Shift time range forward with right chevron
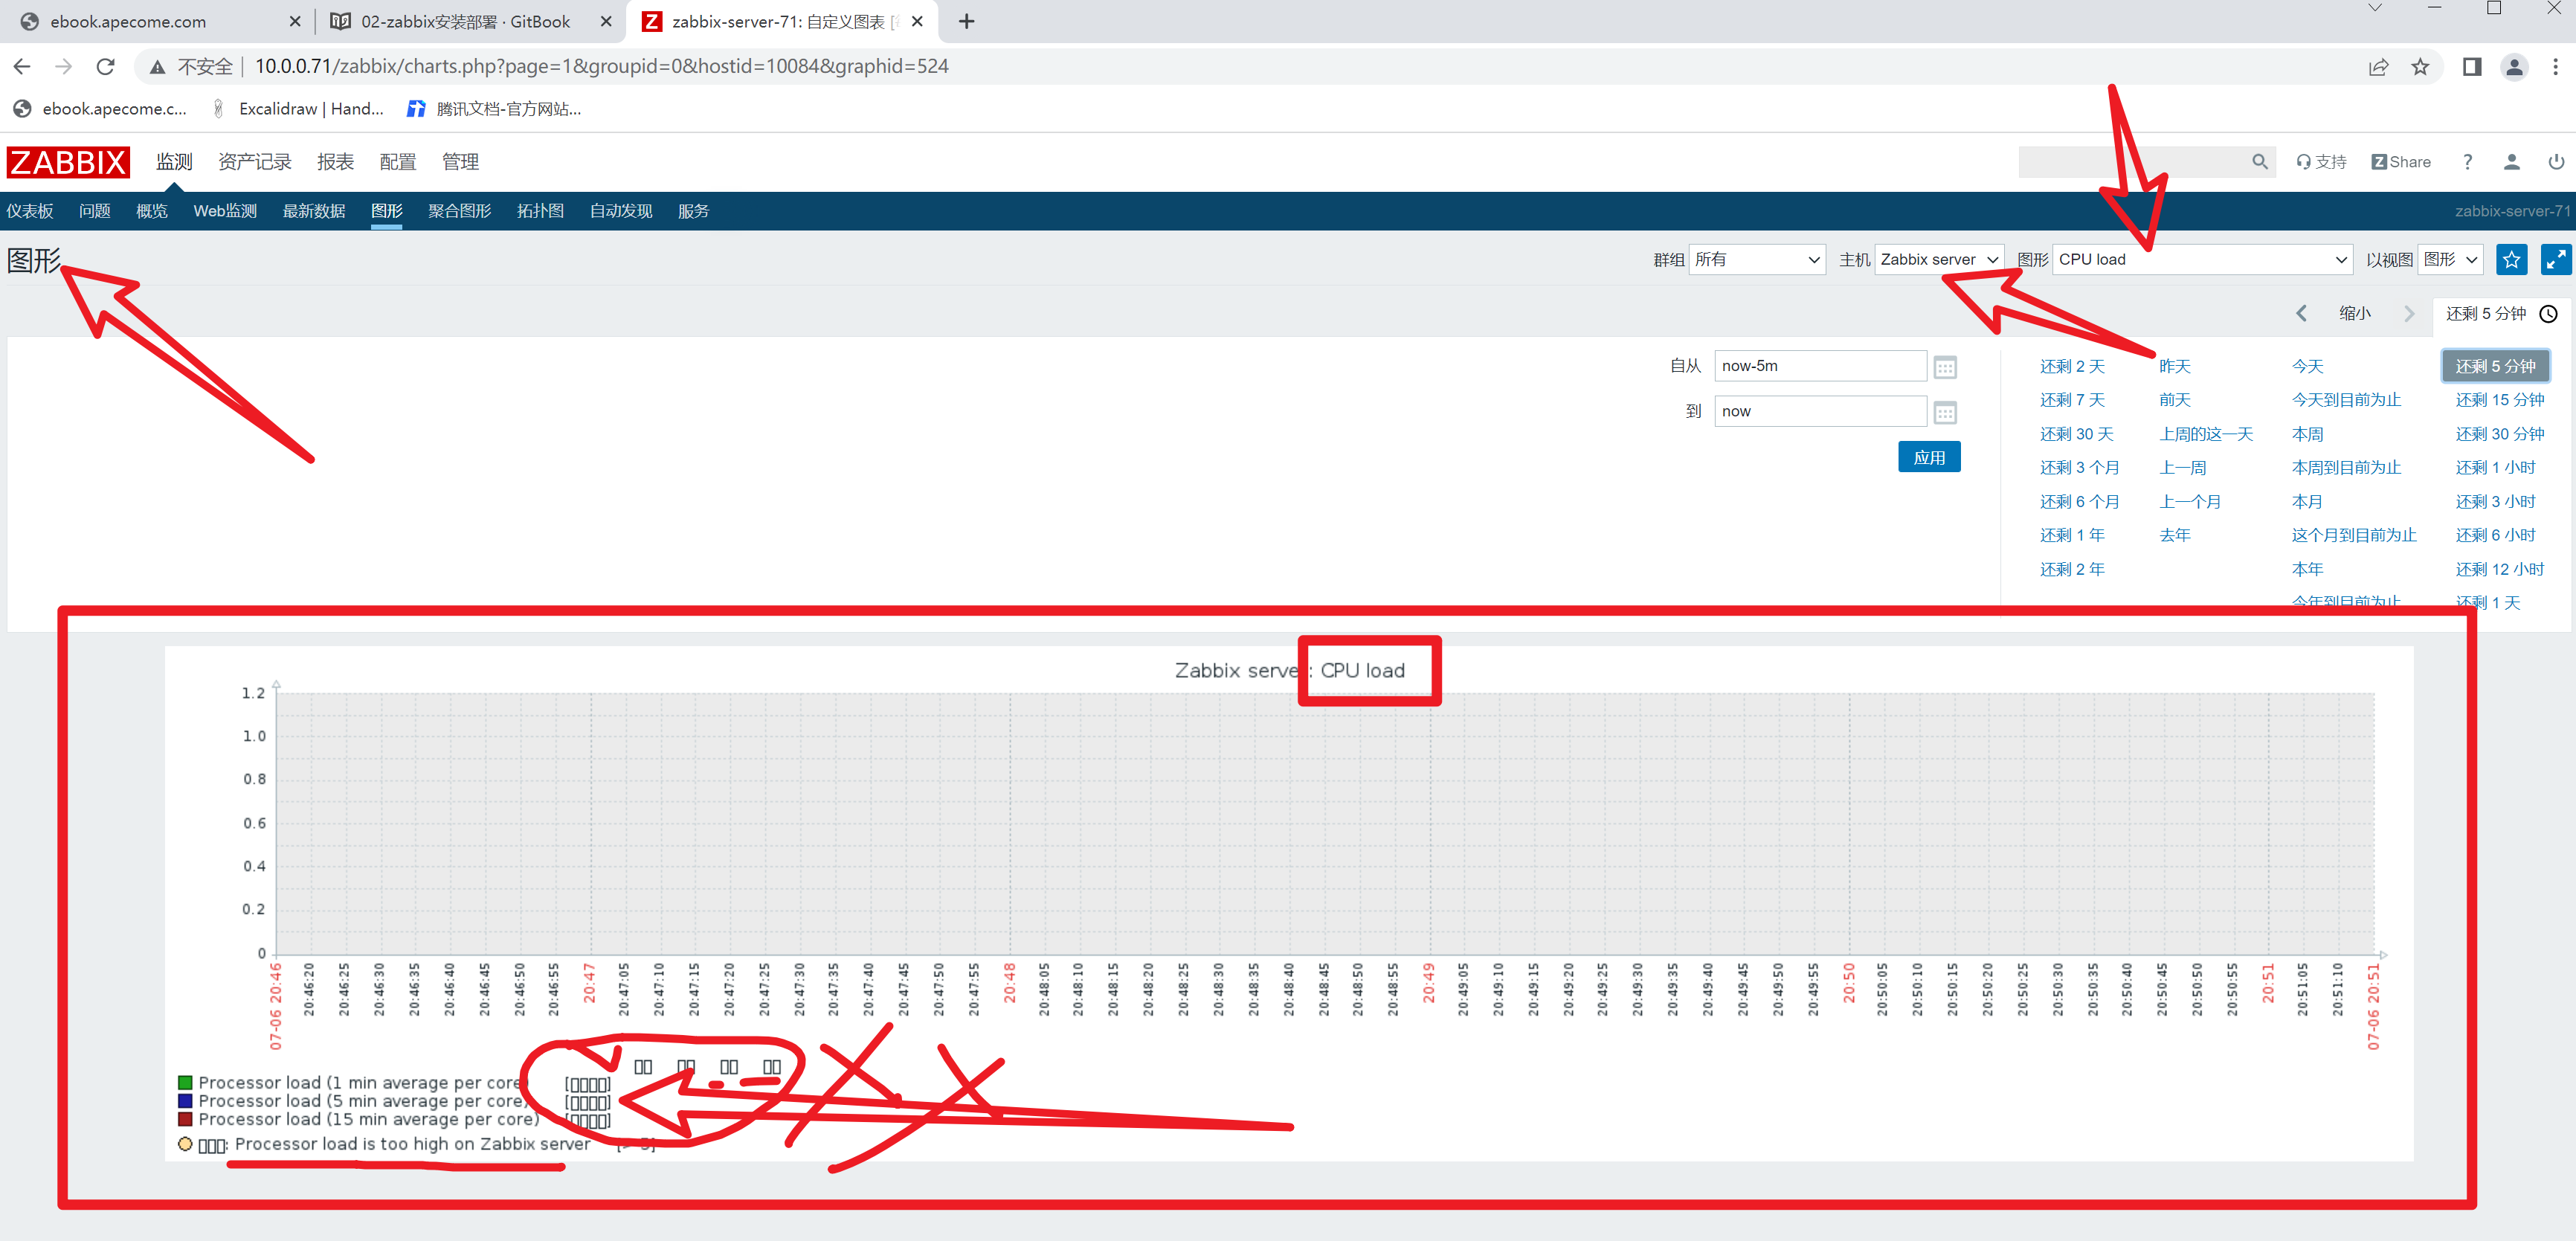This screenshot has width=2576, height=1241. [2409, 314]
